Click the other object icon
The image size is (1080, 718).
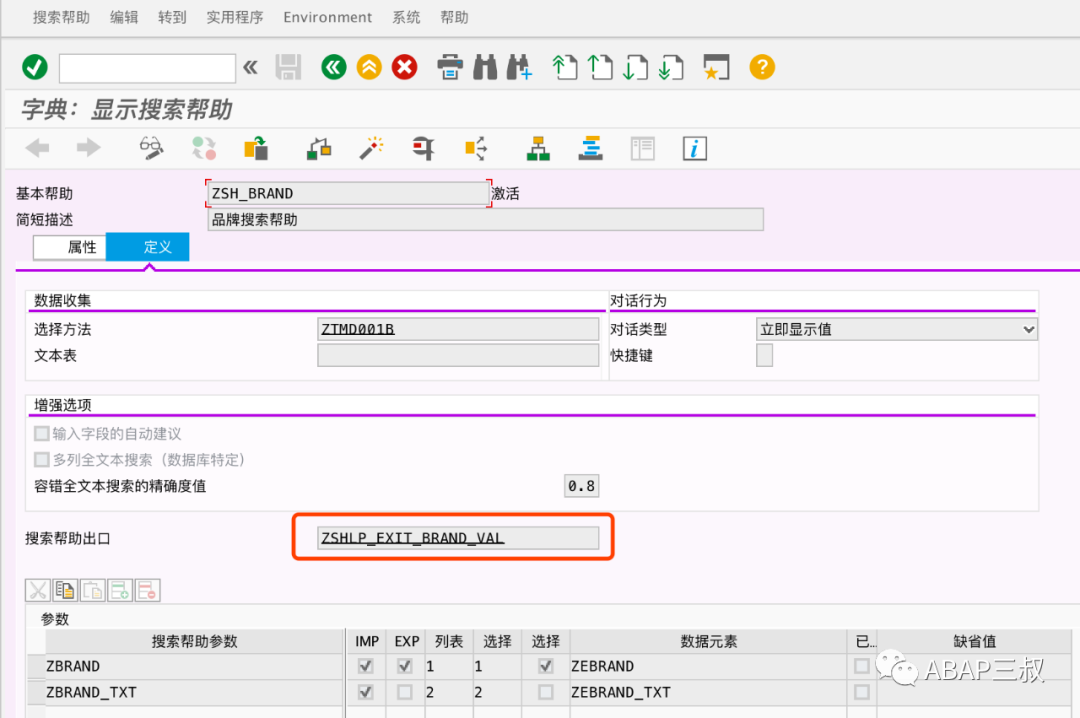pos(256,147)
